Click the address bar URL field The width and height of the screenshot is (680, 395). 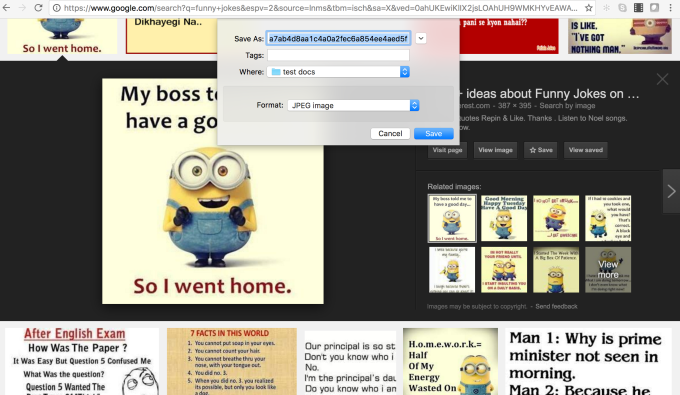321,8
